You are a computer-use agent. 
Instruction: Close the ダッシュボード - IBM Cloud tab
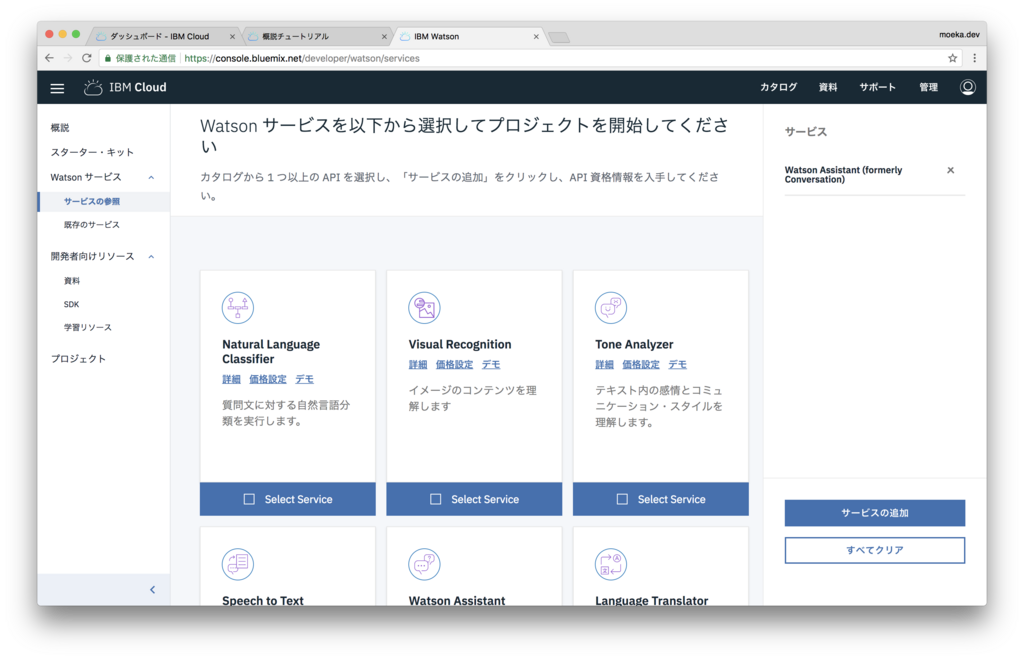coord(232,37)
